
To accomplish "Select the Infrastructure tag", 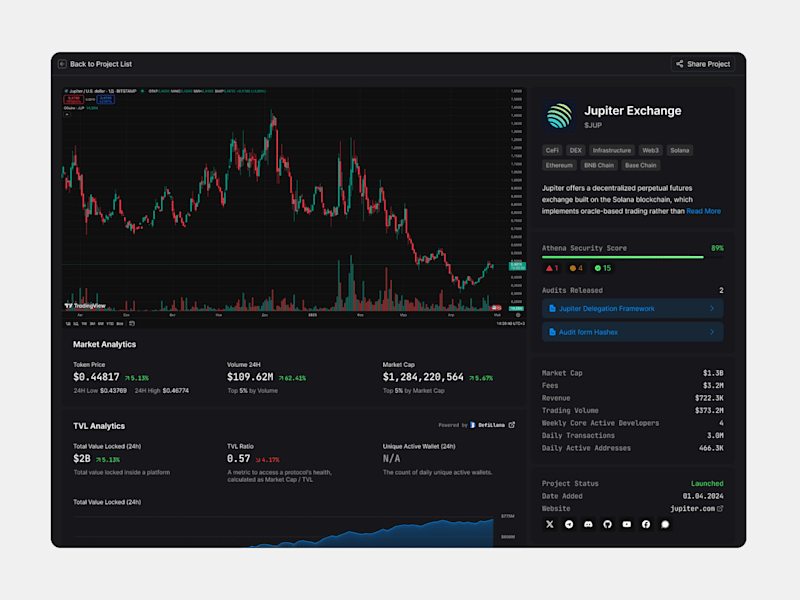I will (612, 151).
